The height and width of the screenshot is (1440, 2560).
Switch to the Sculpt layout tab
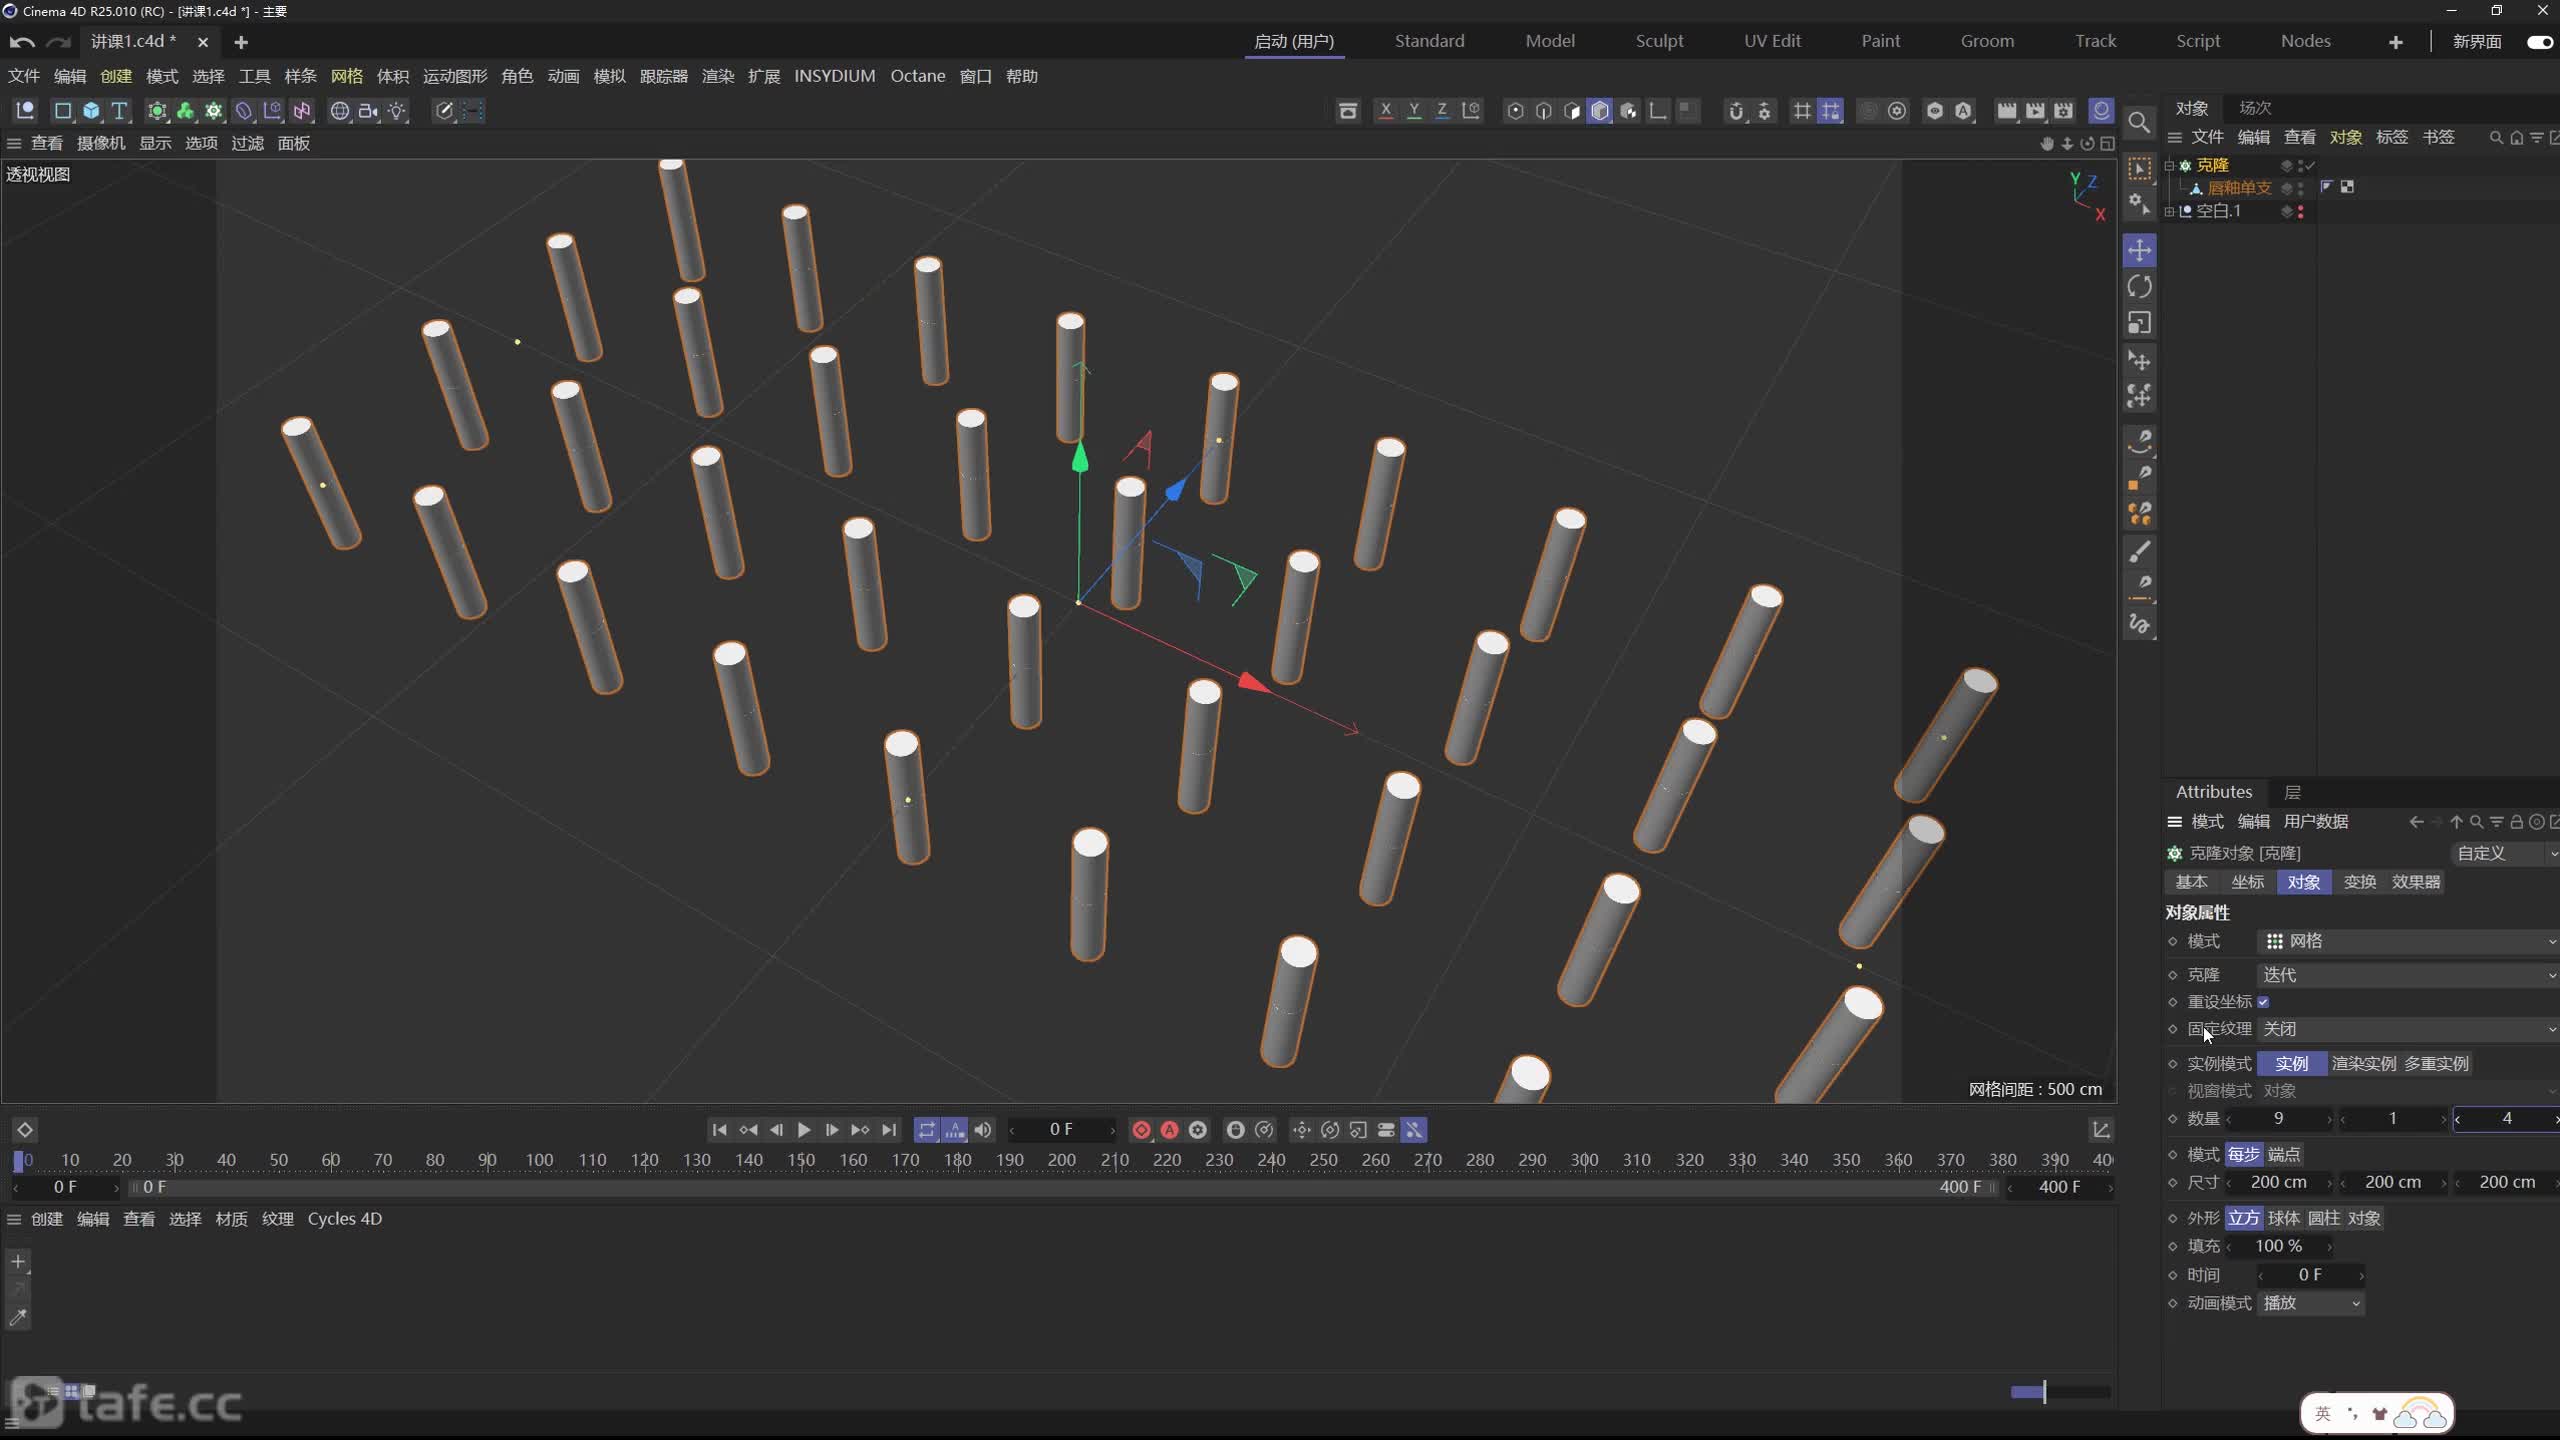(x=1659, y=41)
